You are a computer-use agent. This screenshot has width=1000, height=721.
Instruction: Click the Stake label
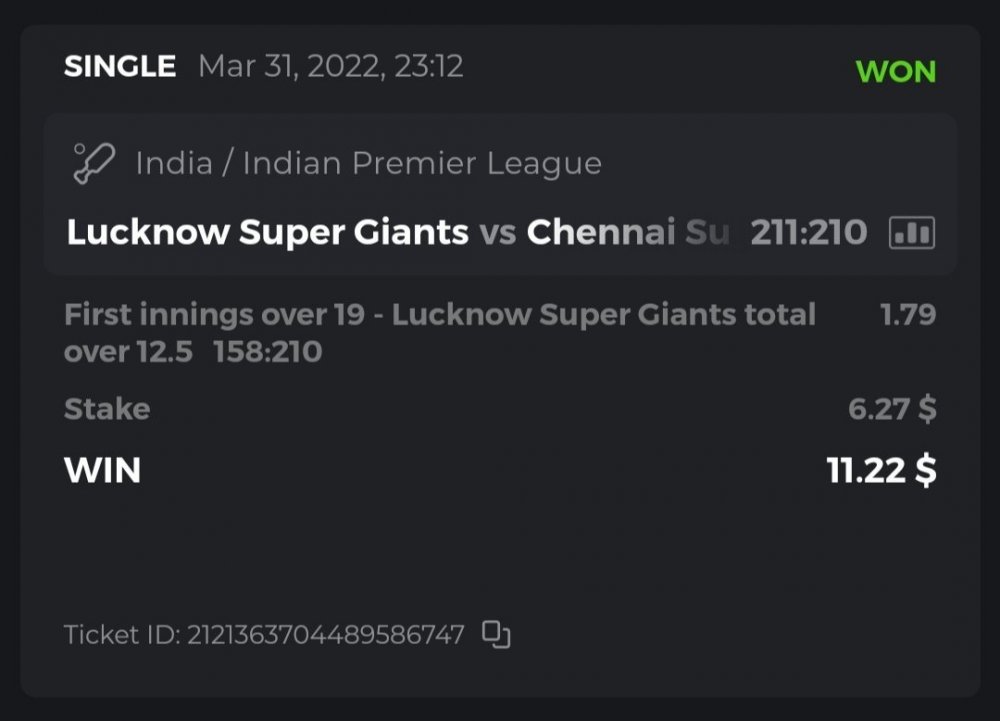click(107, 409)
